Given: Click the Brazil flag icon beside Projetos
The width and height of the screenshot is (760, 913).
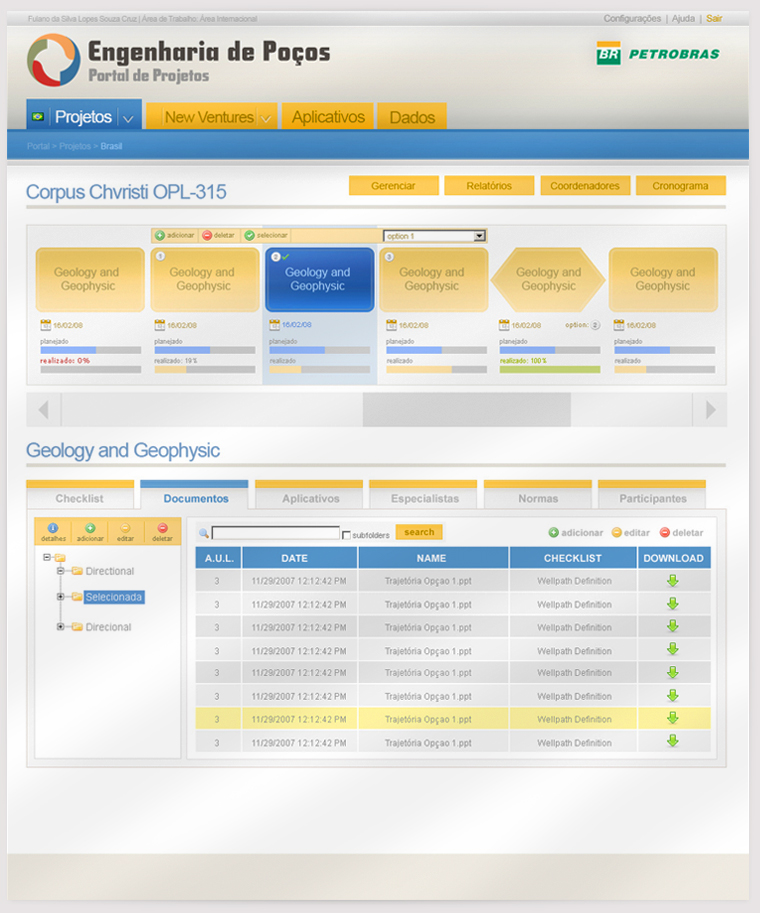Looking at the screenshot, I should pos(38,116).
